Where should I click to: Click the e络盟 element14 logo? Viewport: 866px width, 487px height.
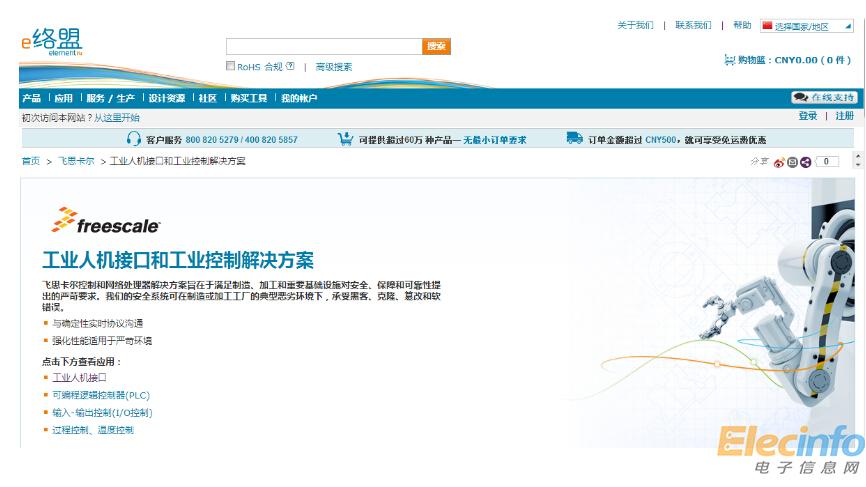tap(52, 42)
